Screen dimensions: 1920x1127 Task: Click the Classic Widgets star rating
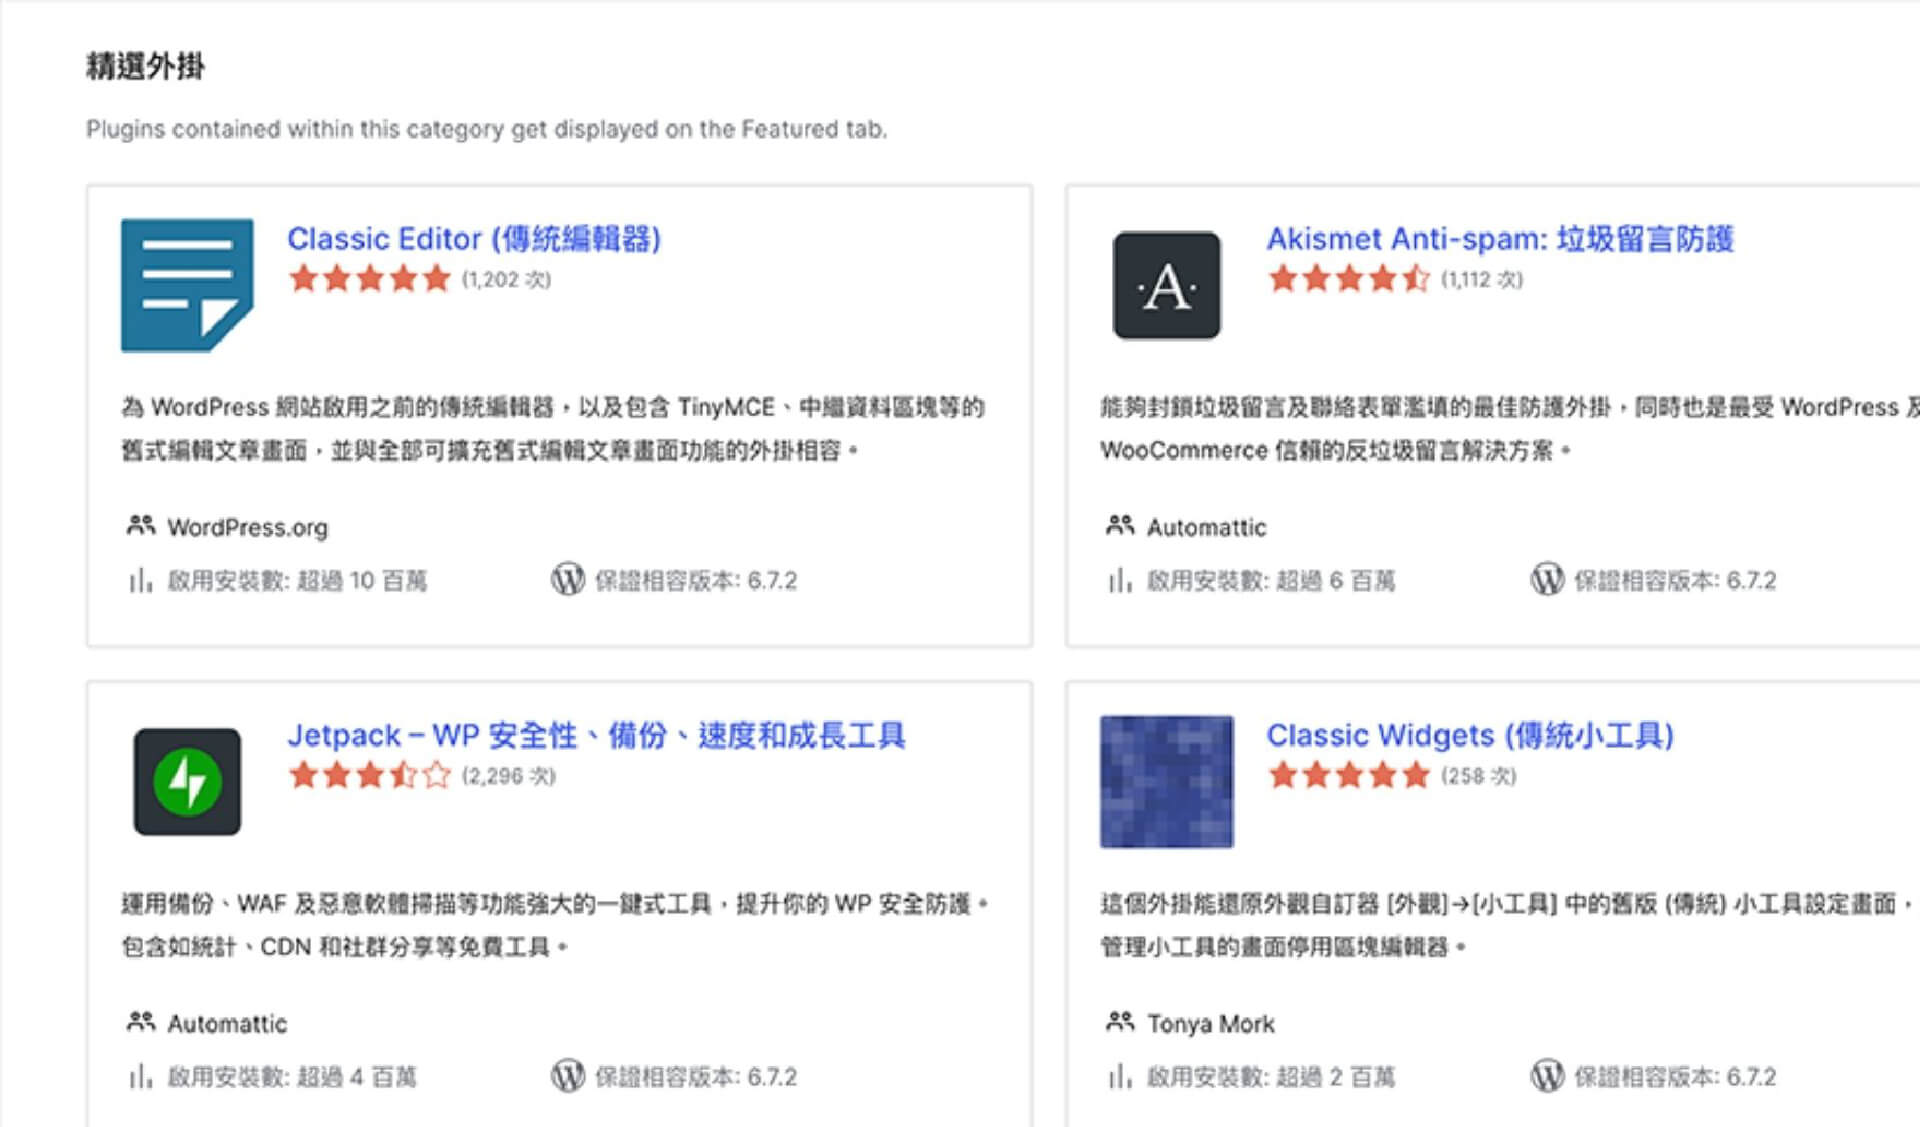(1349, 775)
